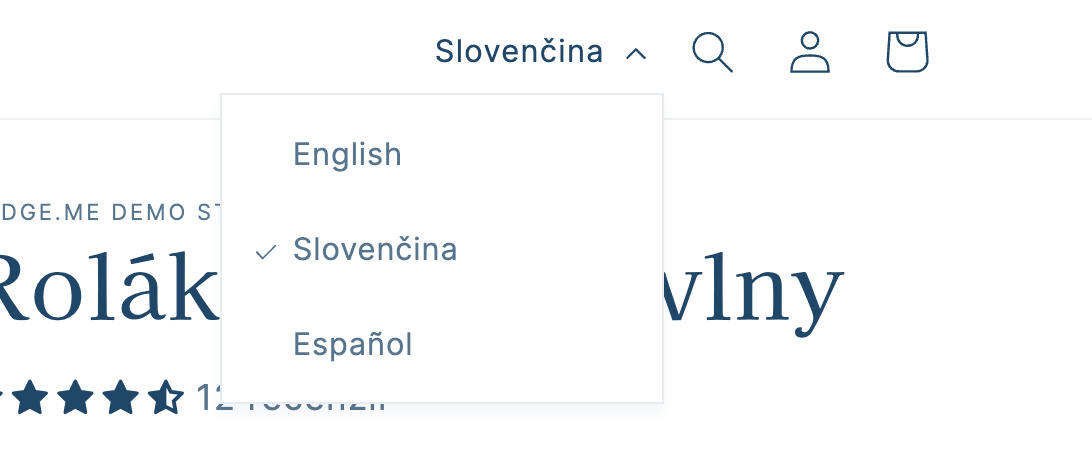
Task: Click the cut-off first rating star
Action: click(3, 398)
